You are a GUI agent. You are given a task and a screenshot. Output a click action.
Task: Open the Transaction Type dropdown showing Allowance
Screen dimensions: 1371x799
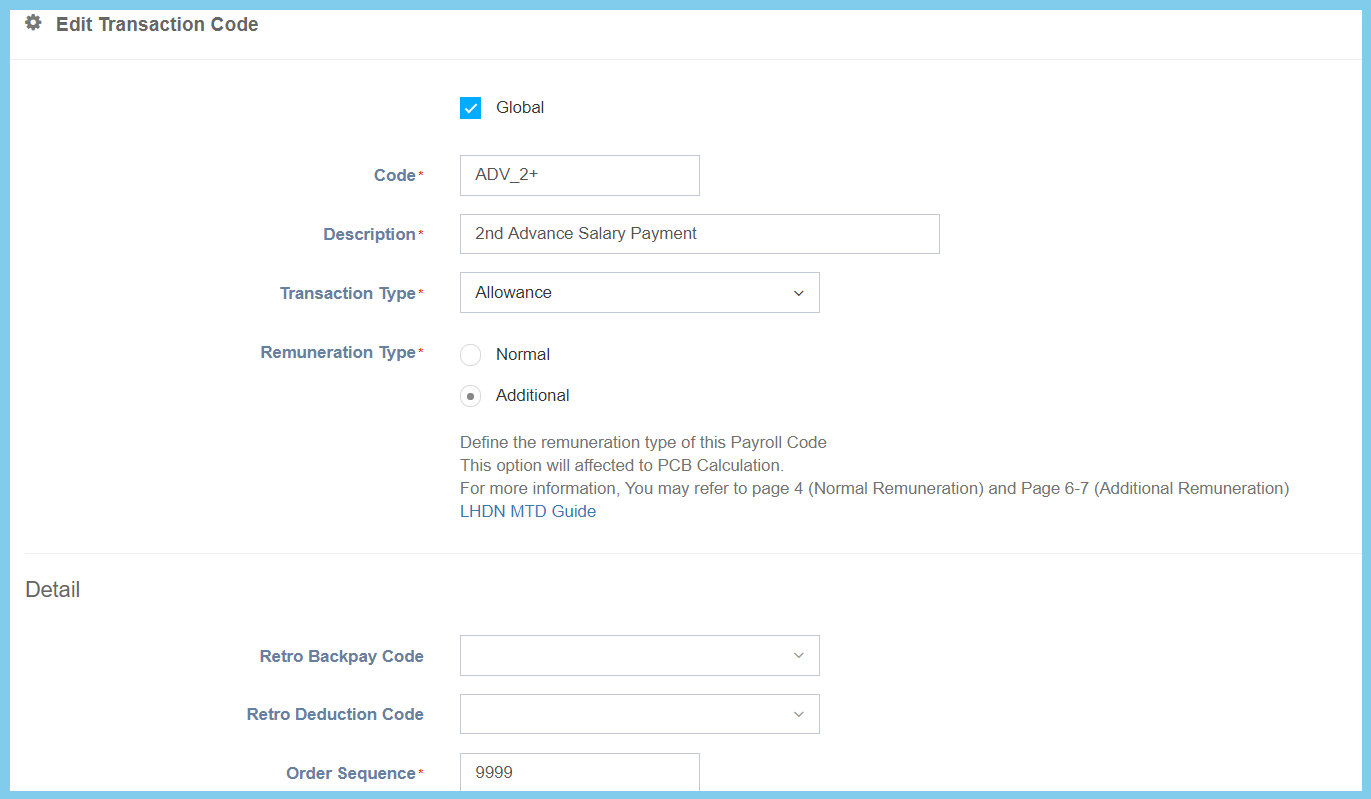pos(639,293)
